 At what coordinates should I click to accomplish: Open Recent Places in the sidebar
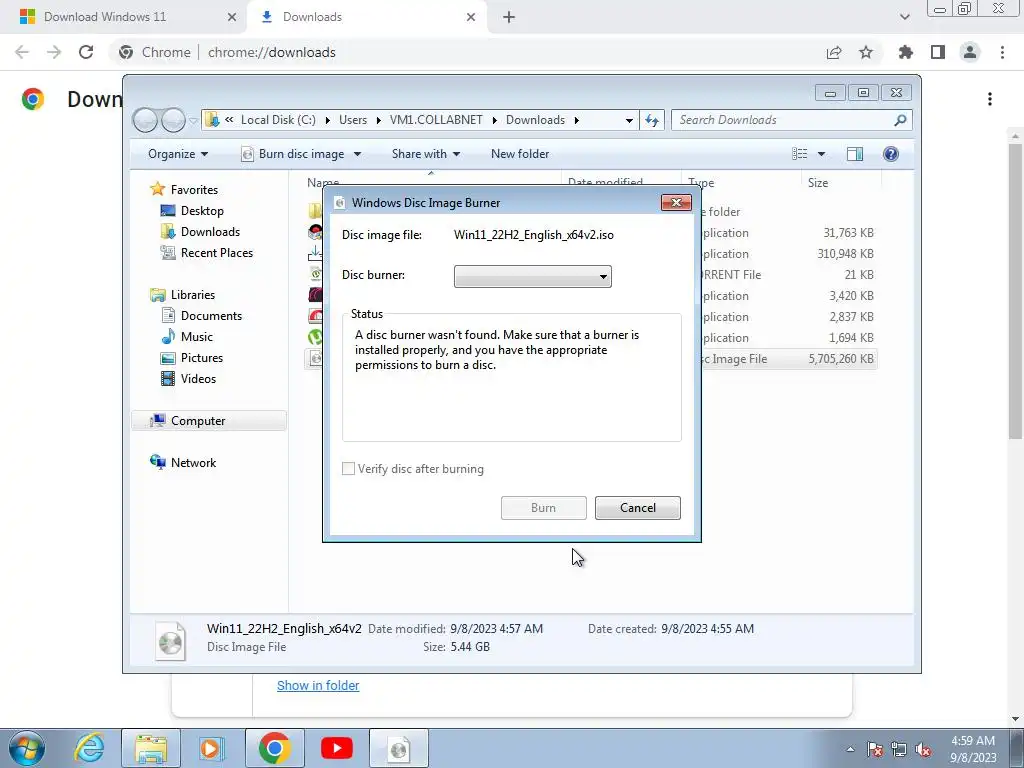[216, 253]
